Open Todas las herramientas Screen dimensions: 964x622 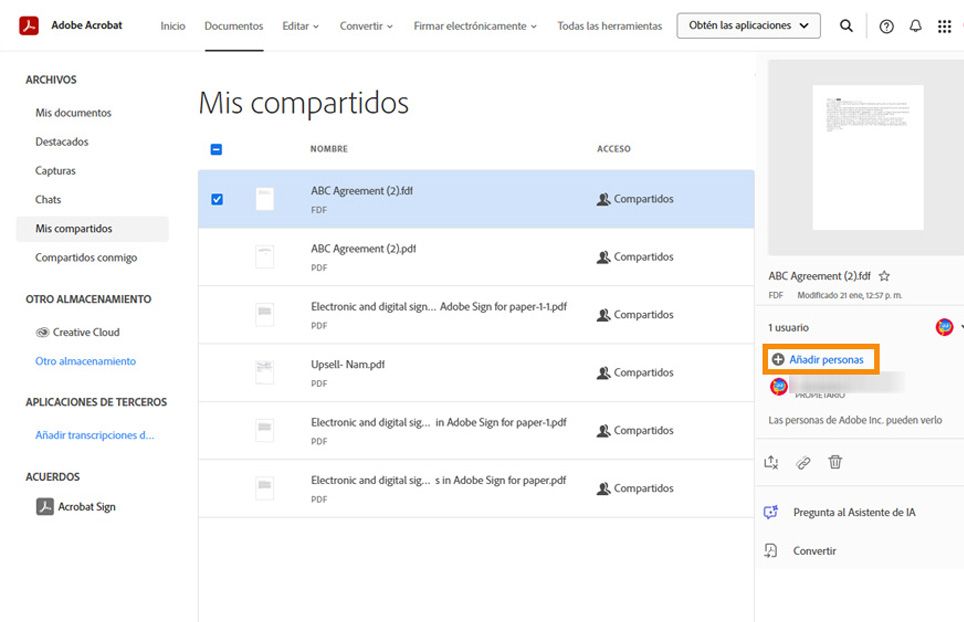[609, 25]
